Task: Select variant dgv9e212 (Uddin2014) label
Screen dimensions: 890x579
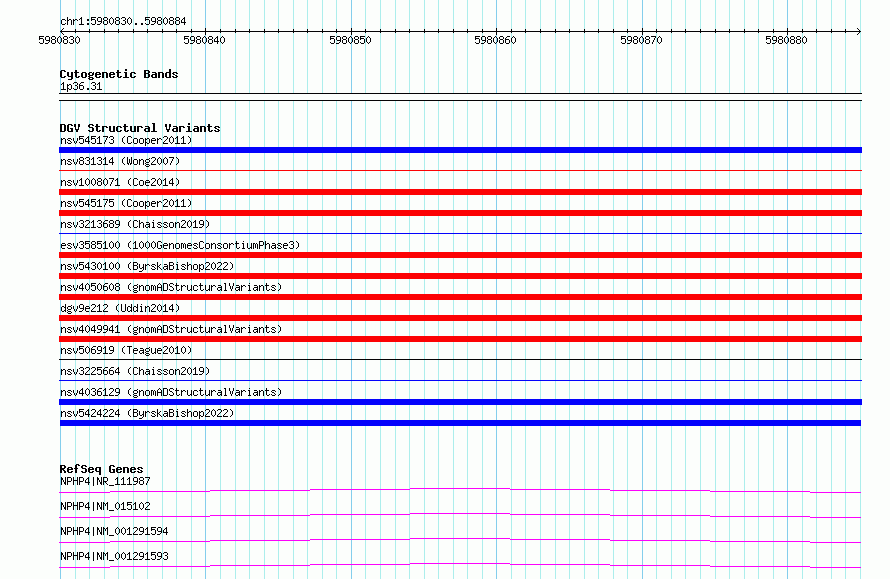Action: pyautogui.click(x=120, y=308)
